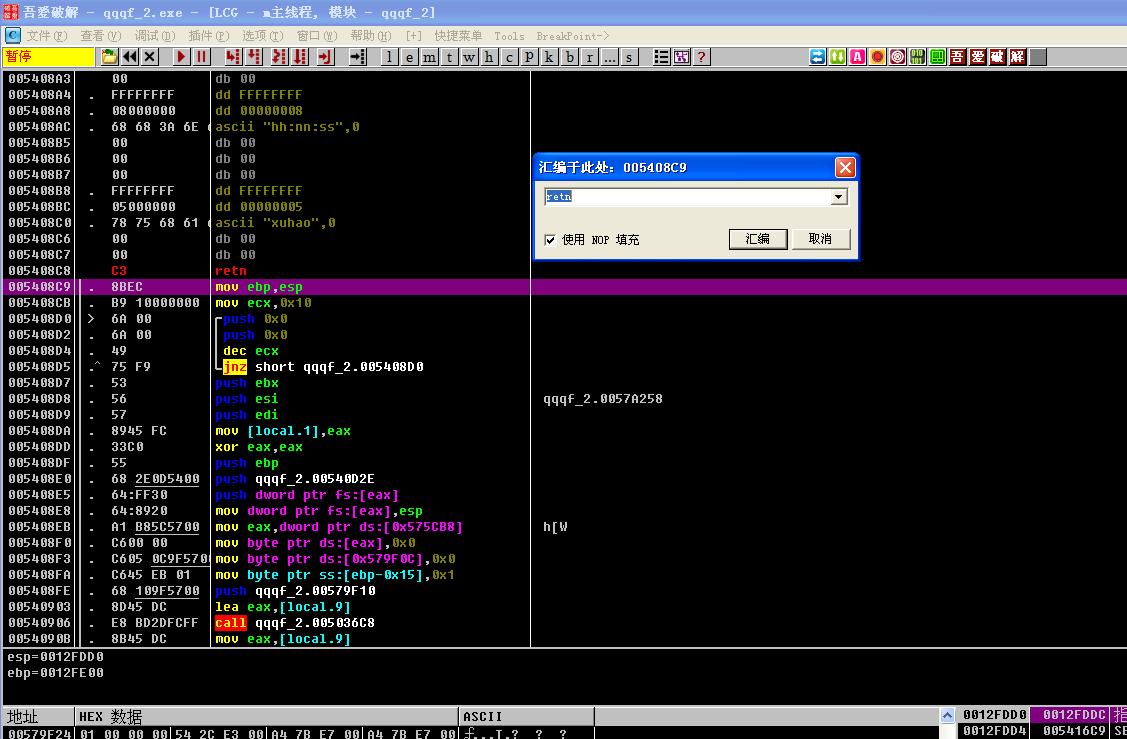Click the Go To Address arrow icon
Screen dimensions: 1127x739
pyautogui.click(x=357, y=57)
